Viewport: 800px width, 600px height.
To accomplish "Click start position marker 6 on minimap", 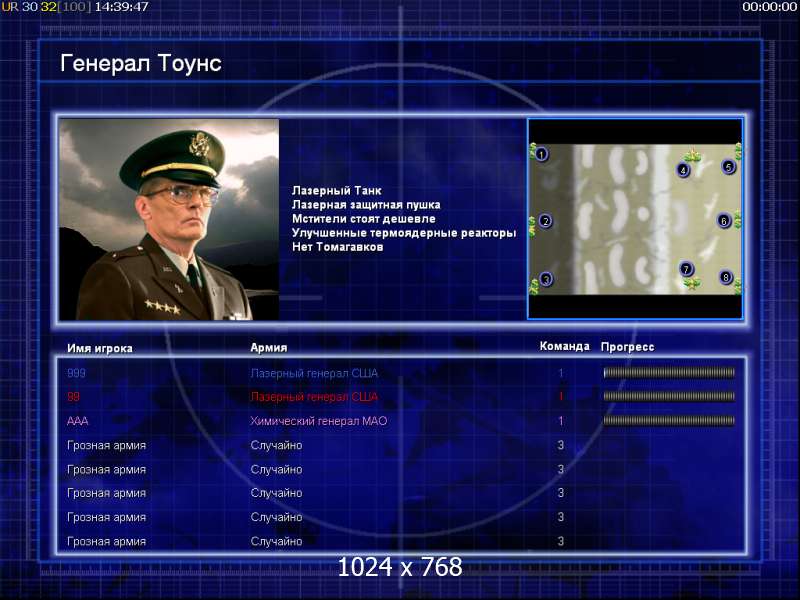I will coord(723,221).
